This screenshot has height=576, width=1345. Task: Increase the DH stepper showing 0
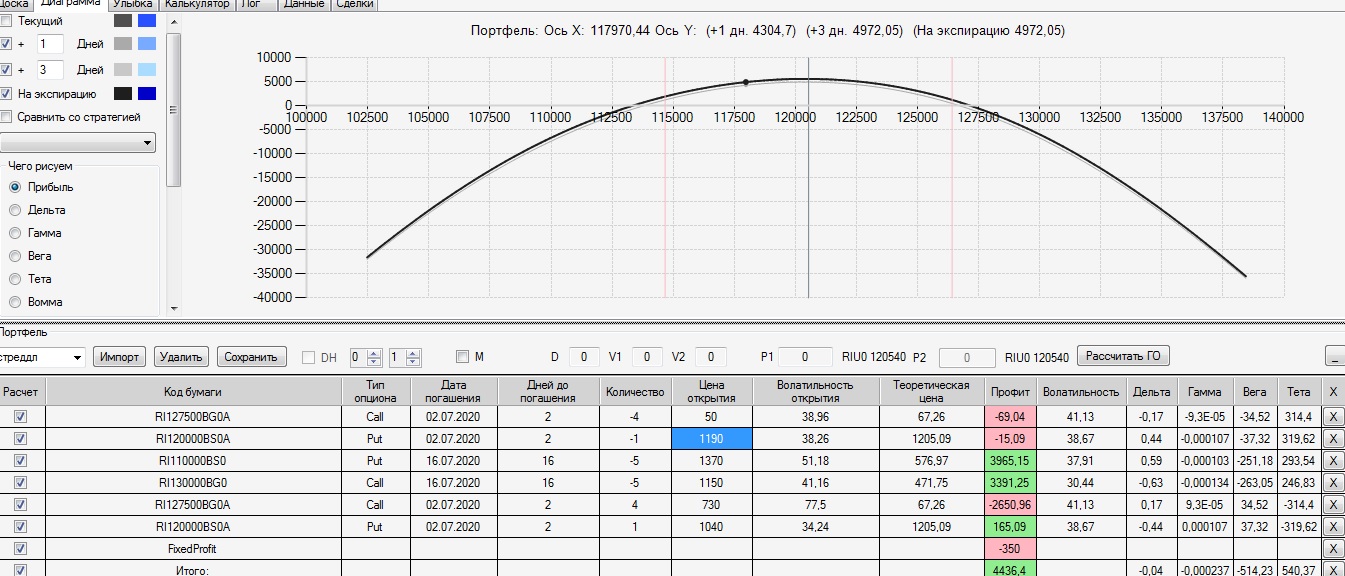point(375,353)
